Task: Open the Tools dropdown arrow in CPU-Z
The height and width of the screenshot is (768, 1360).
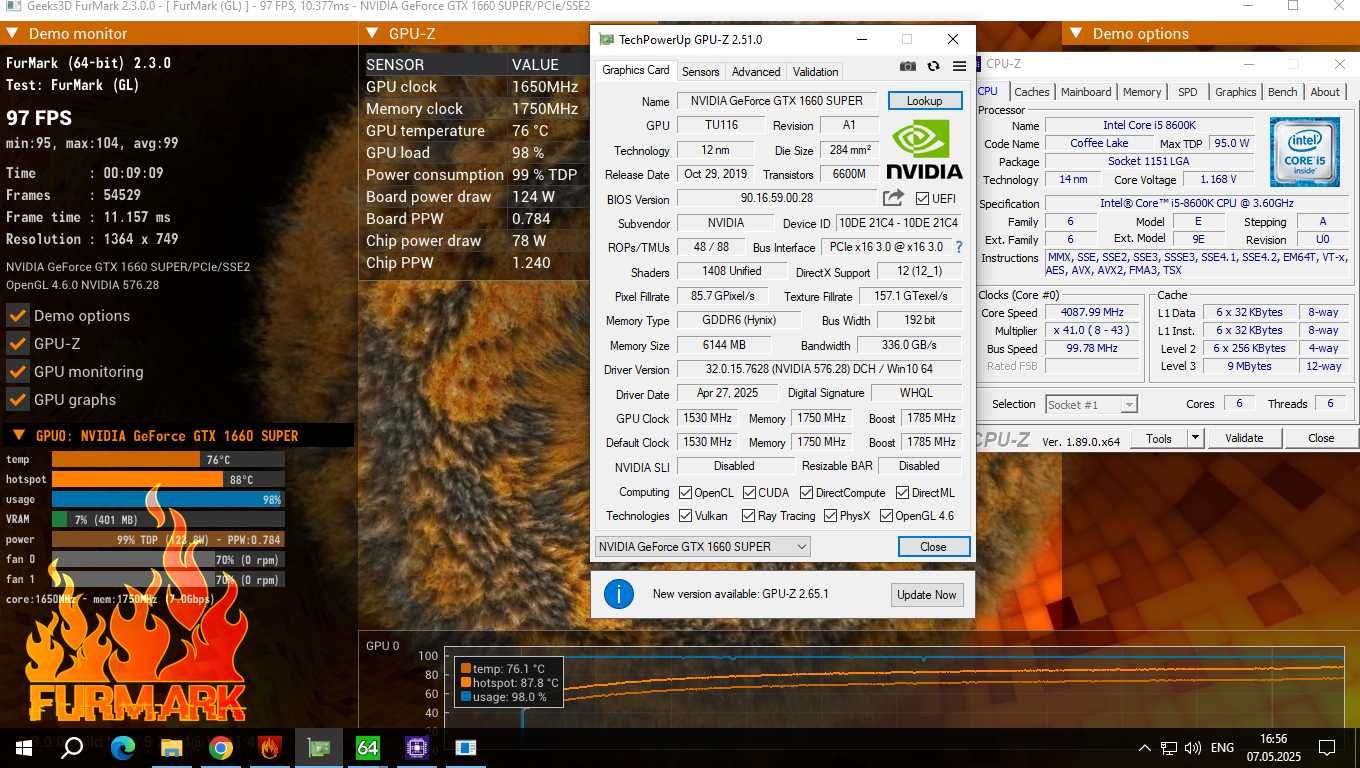Action: [1194, 438]
